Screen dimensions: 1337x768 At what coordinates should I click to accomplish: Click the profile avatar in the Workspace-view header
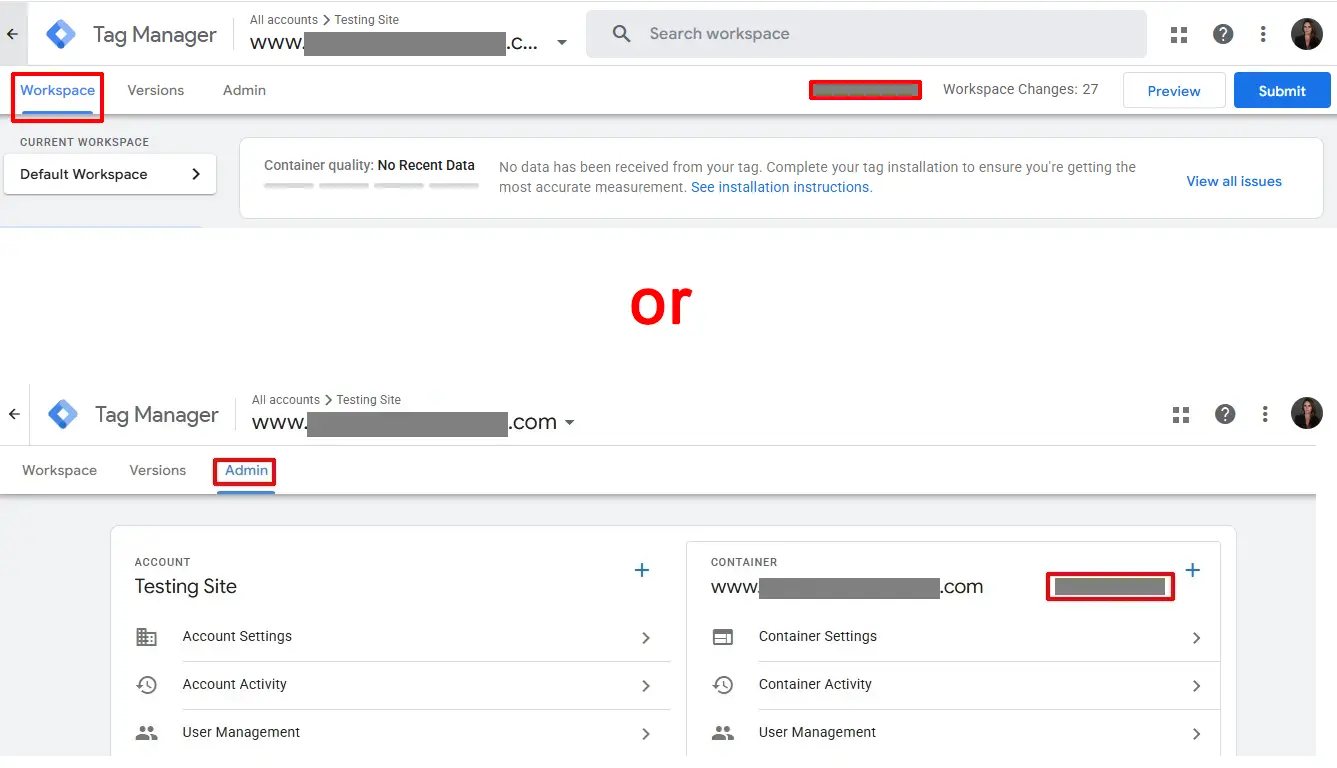[1307, 34]
